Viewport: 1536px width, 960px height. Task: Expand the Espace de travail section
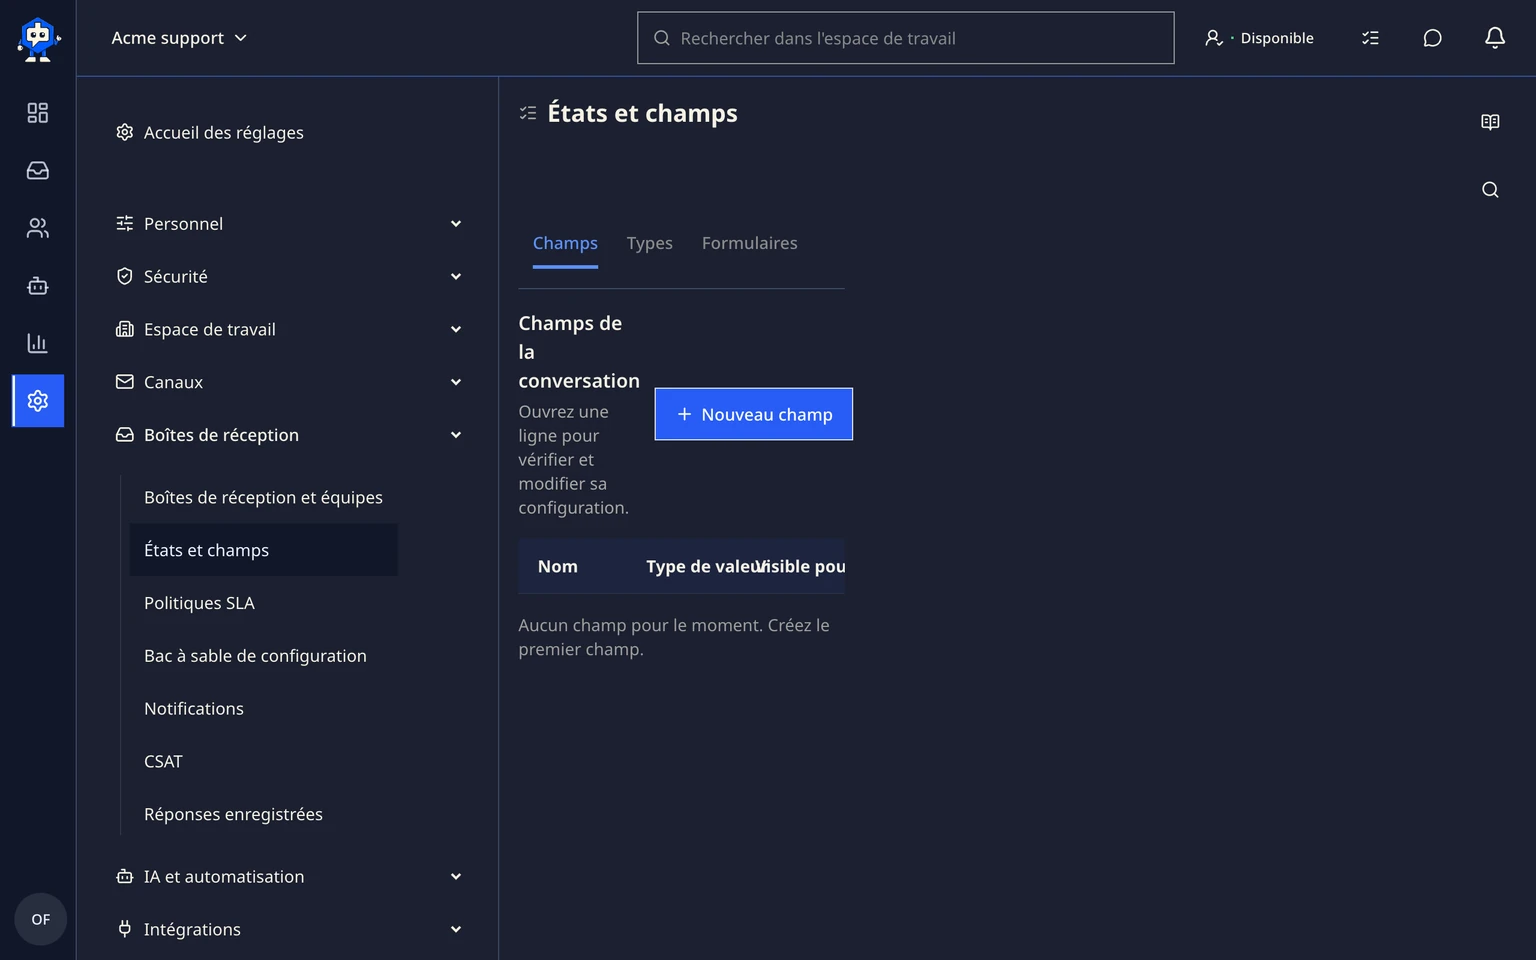[288, 330]
